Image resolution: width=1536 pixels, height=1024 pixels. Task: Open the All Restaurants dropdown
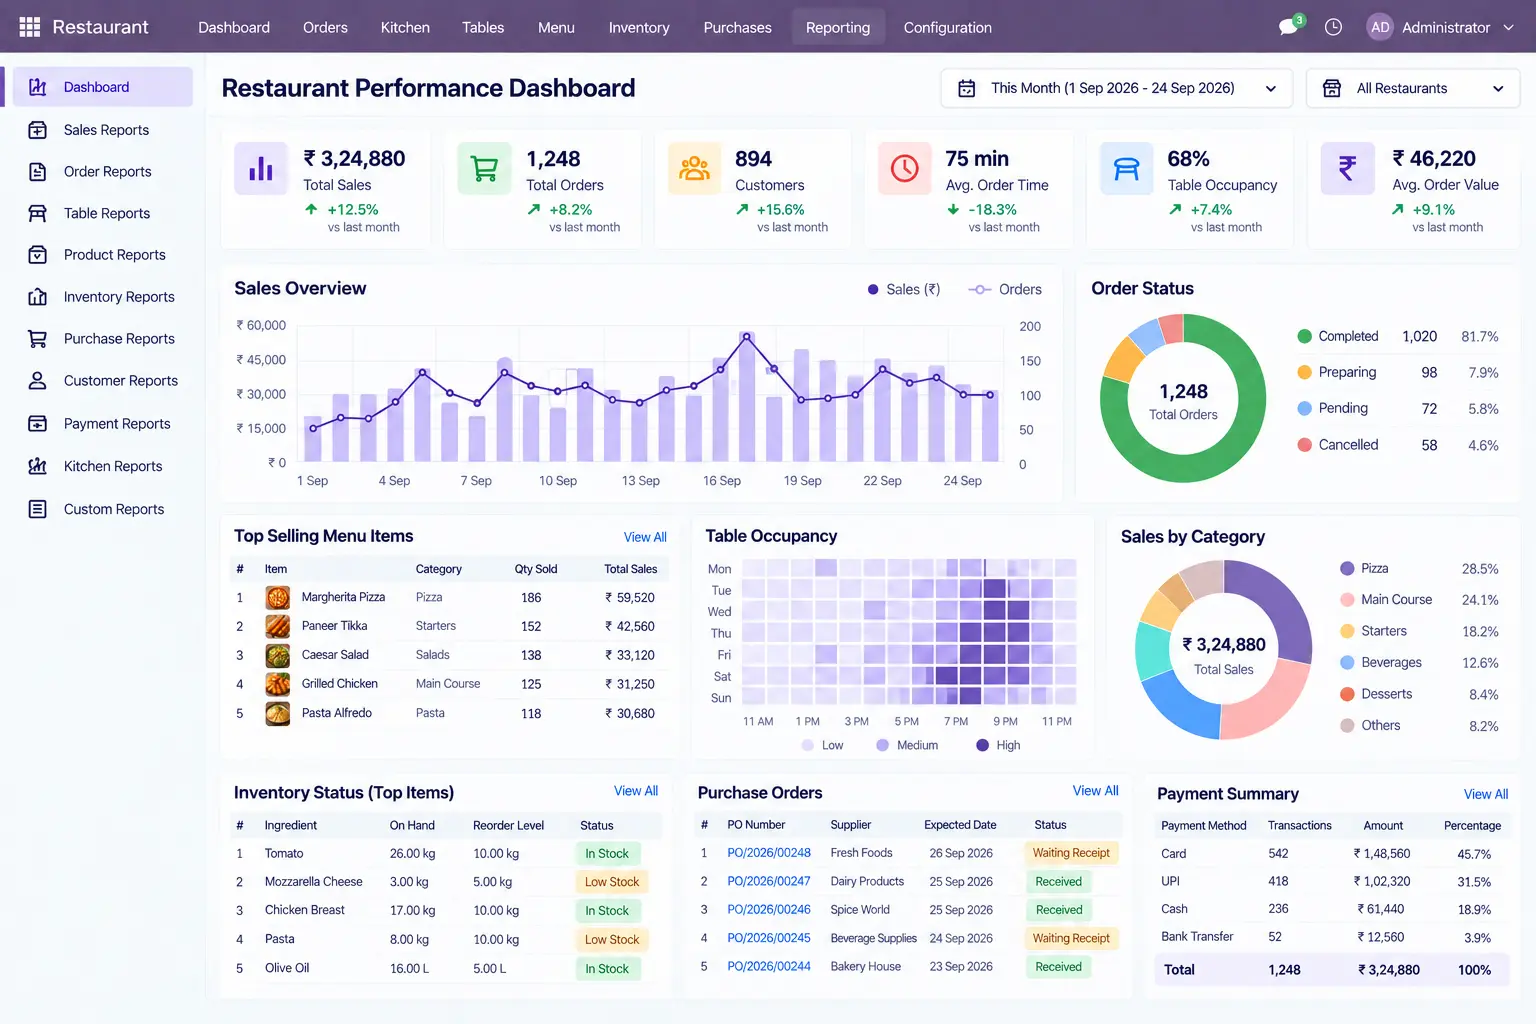coord(1413,88)
